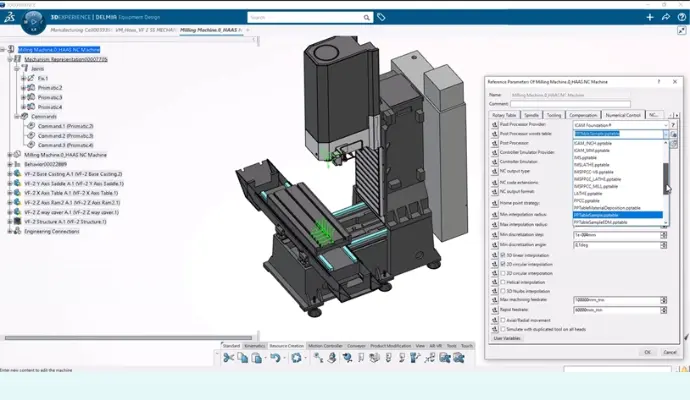The height and width of the screenshot is (400, 690).
Task: Click the Copy icon in the toolbar
Action: (x=242, y=358)
